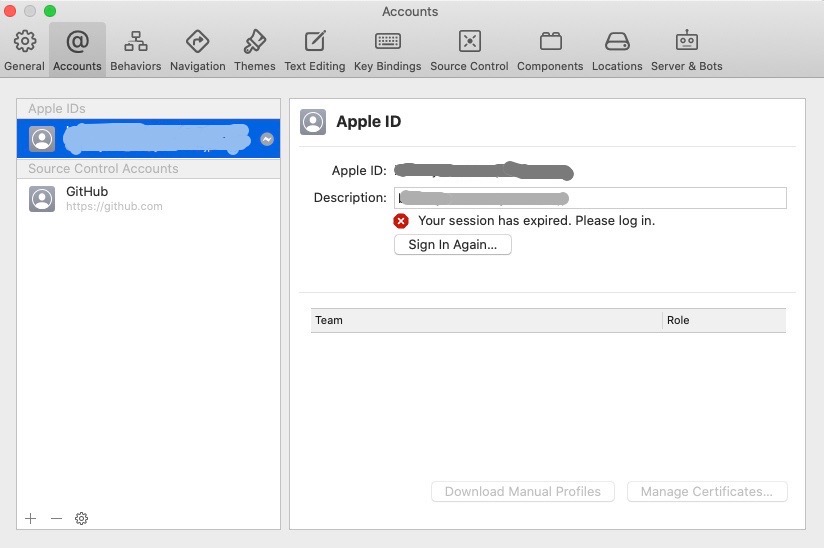824x548 pixels.
Task: Open the Locations preferences pane
Action: pyautogui.click(x=617, y=50)
